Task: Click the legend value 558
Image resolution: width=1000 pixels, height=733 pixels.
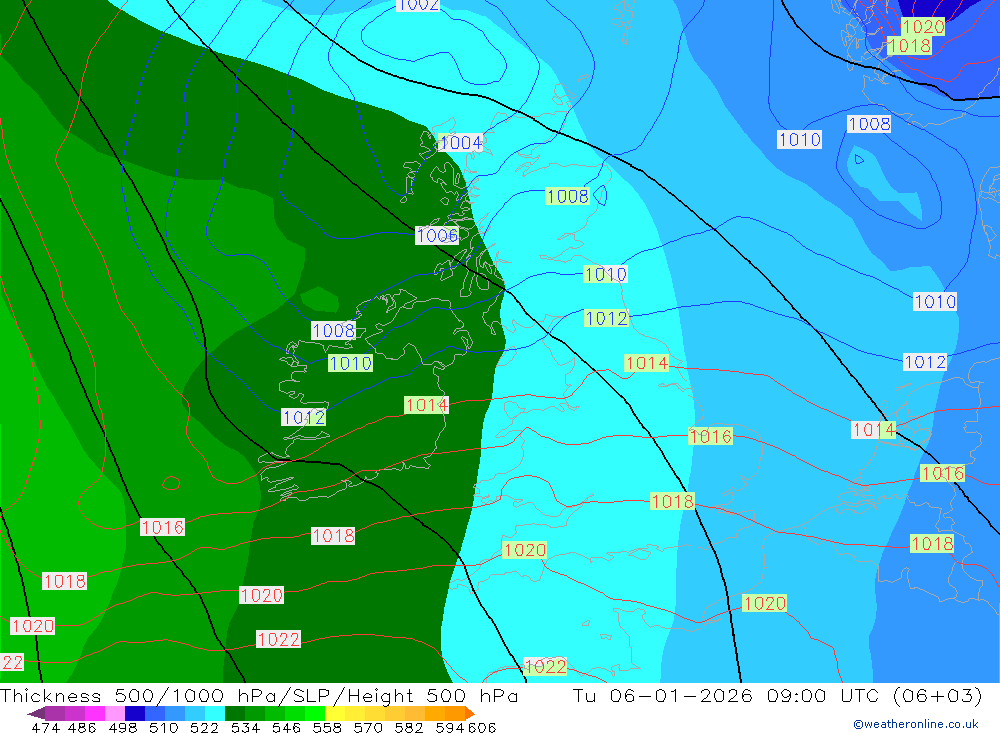Action: [x=327, y=727]
